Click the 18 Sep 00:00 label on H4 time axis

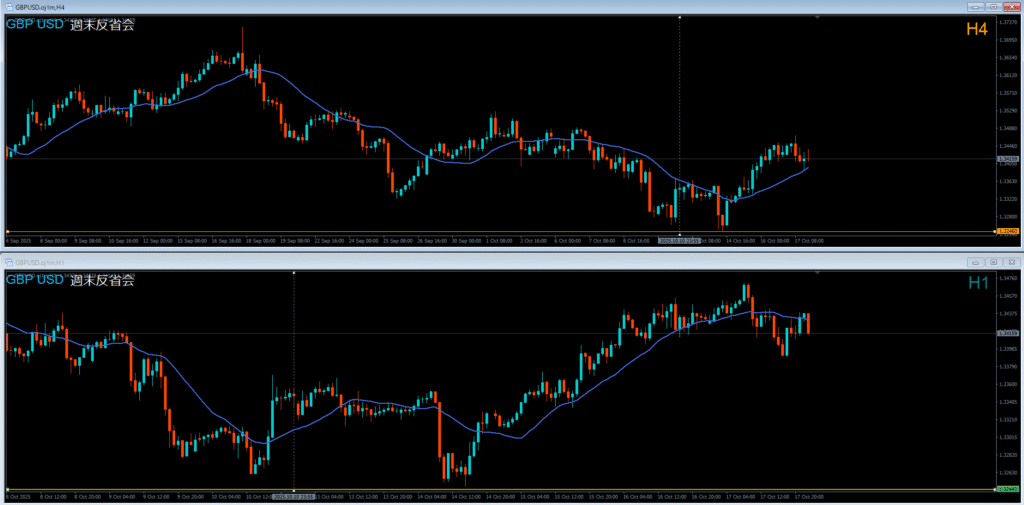(x=260, y=240)
